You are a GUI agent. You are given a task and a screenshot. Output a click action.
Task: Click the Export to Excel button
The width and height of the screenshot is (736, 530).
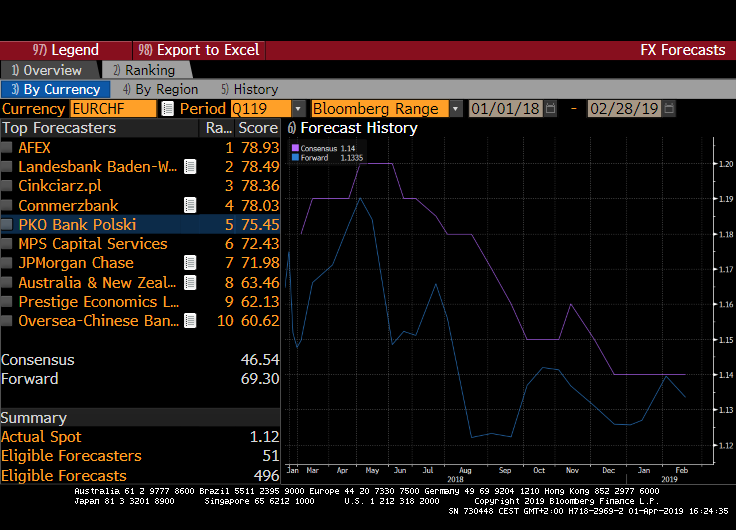click(x=198, y=50)
